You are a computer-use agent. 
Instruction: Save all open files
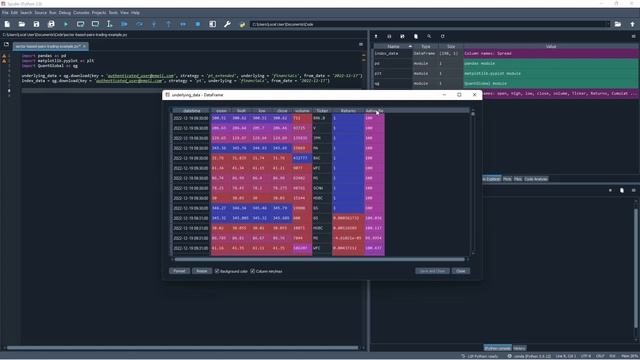point(51,24)
